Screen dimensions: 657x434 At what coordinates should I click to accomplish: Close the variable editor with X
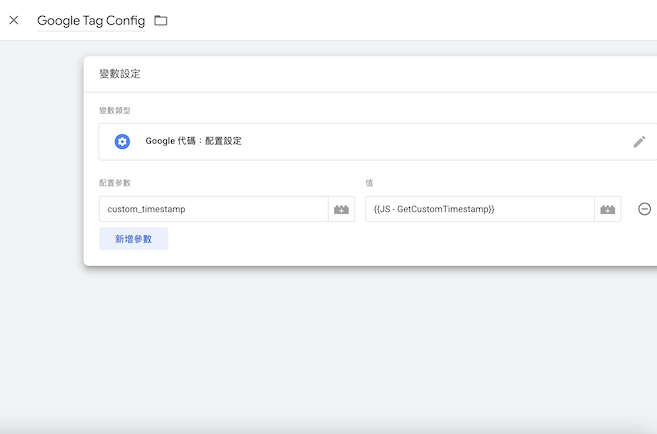point(14,20)
